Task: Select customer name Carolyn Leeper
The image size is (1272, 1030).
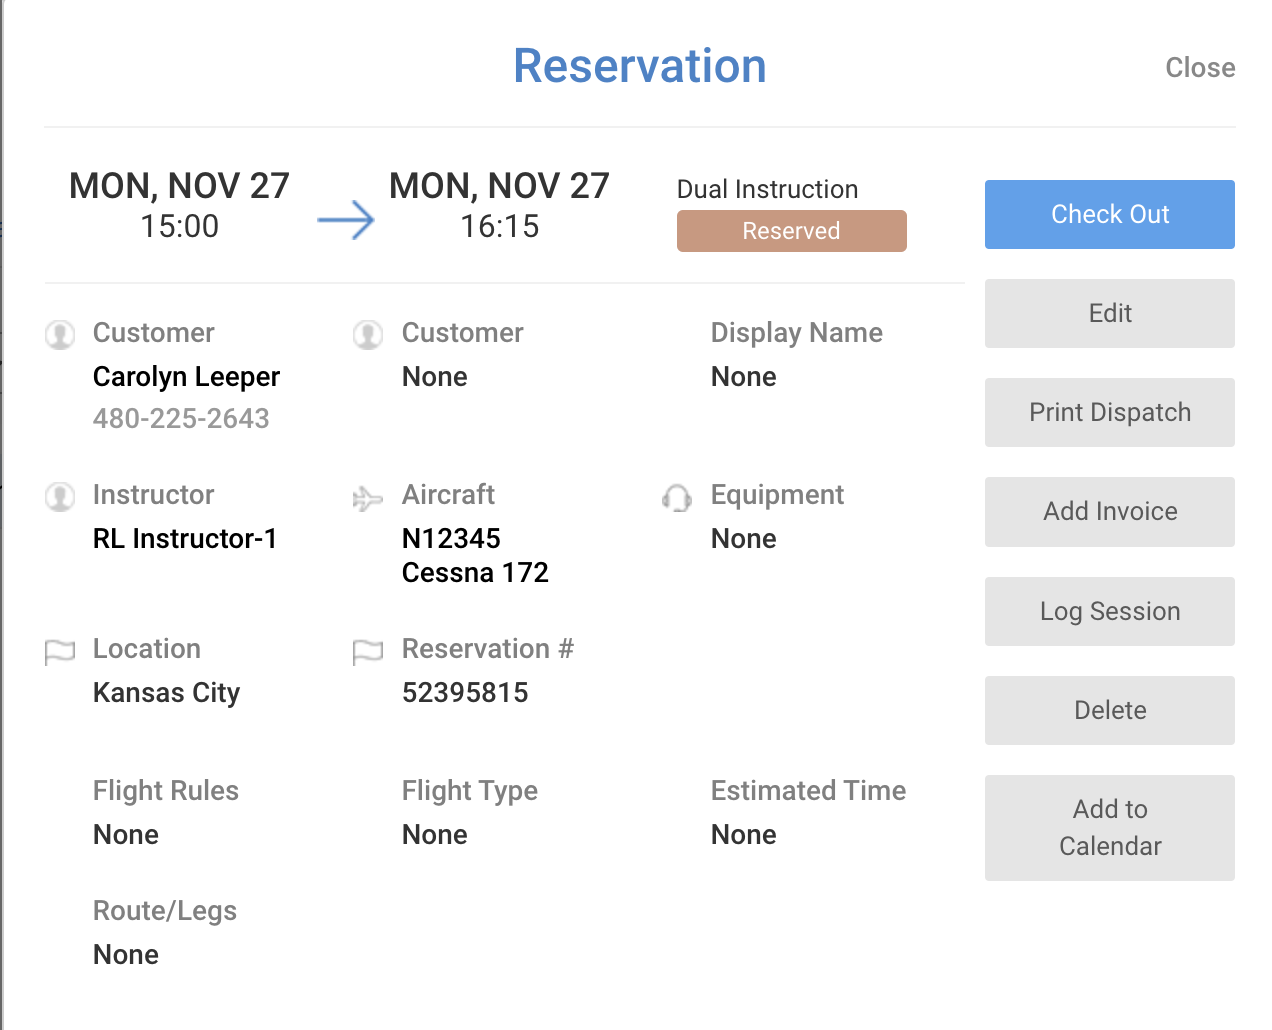Action: tap(186, 377)
